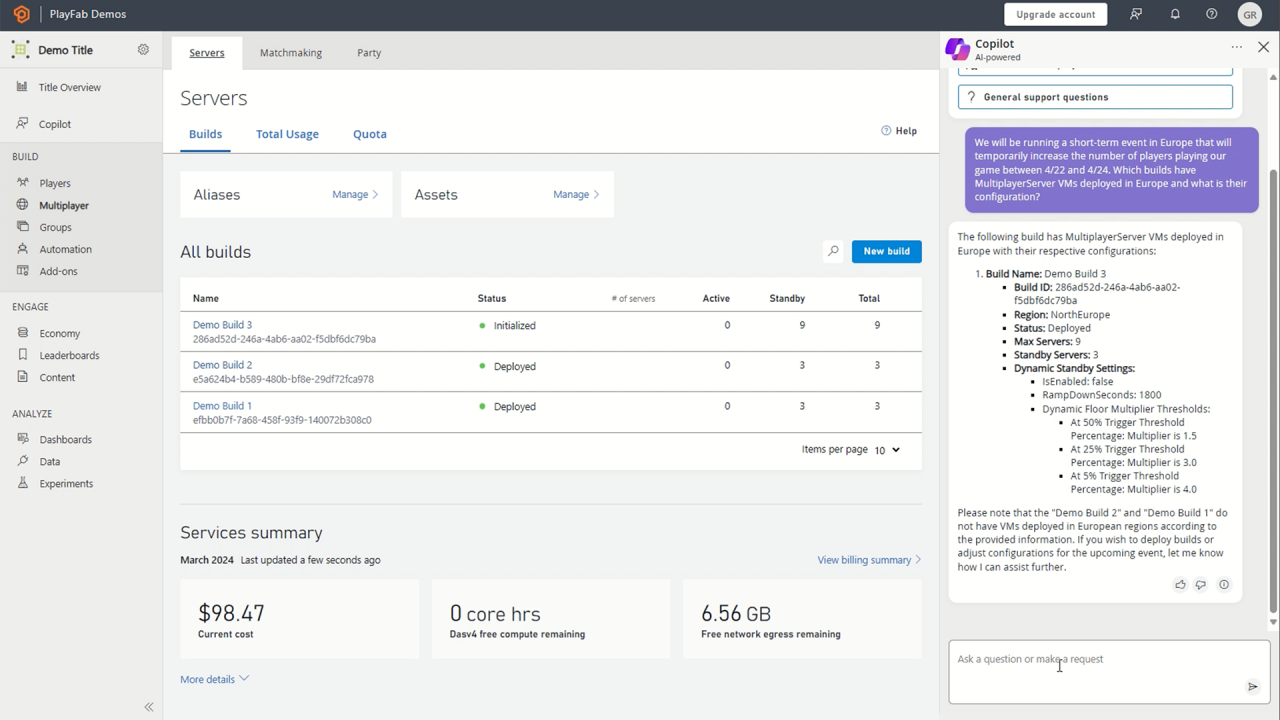Click the Players sidebar icon

point(22,183)
